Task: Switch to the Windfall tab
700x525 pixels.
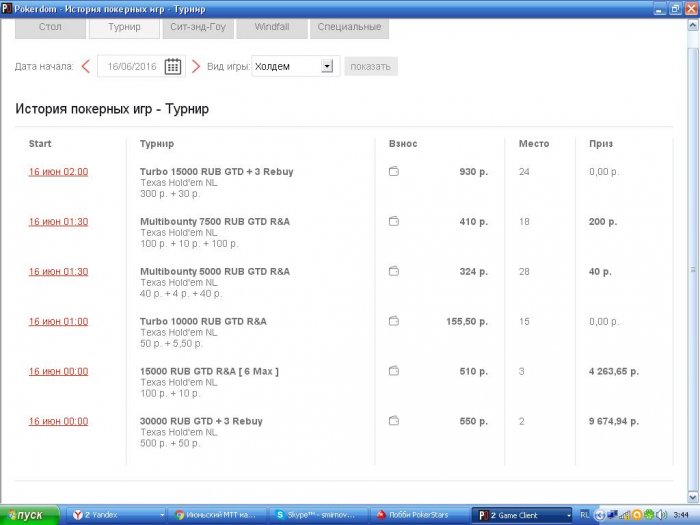Action: click(272, 28)
